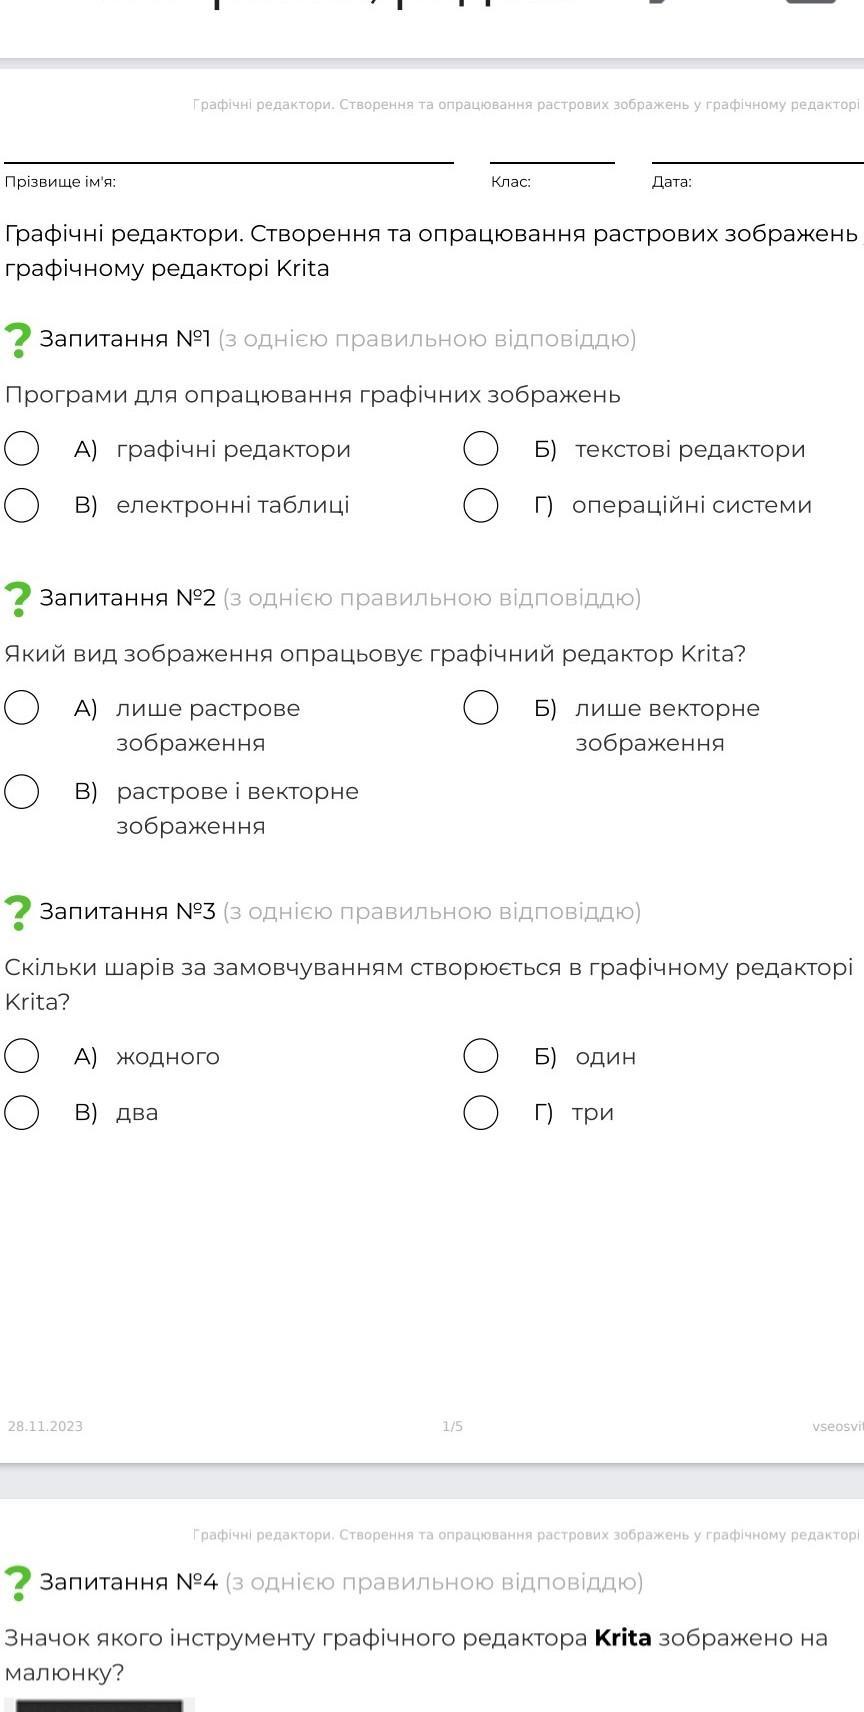
Task: Click the 1/5 page number indicator
Action: pos(453,1426)
